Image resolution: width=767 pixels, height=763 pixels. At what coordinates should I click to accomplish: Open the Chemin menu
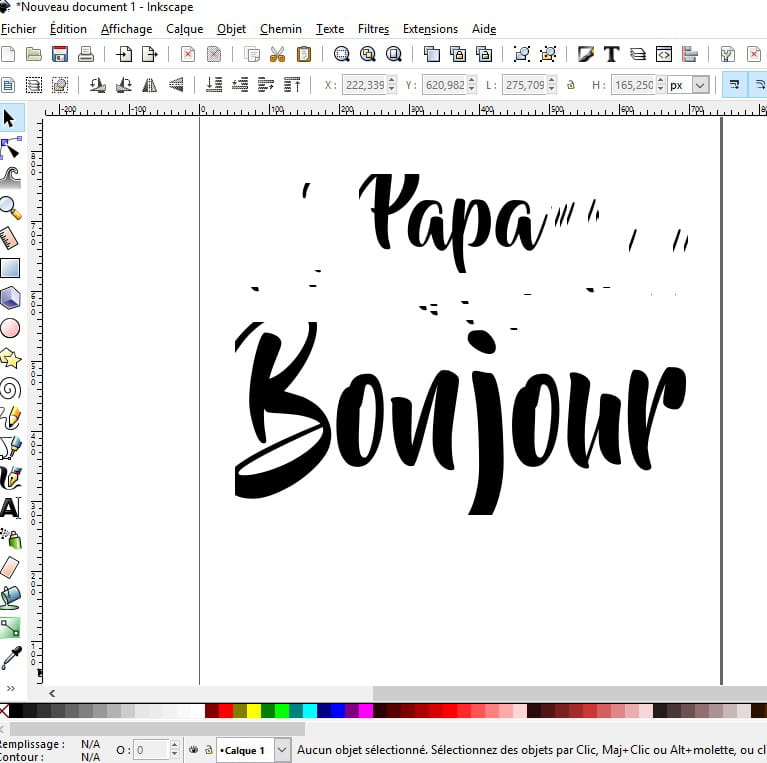pyautogui.click(x=281, y=29)
